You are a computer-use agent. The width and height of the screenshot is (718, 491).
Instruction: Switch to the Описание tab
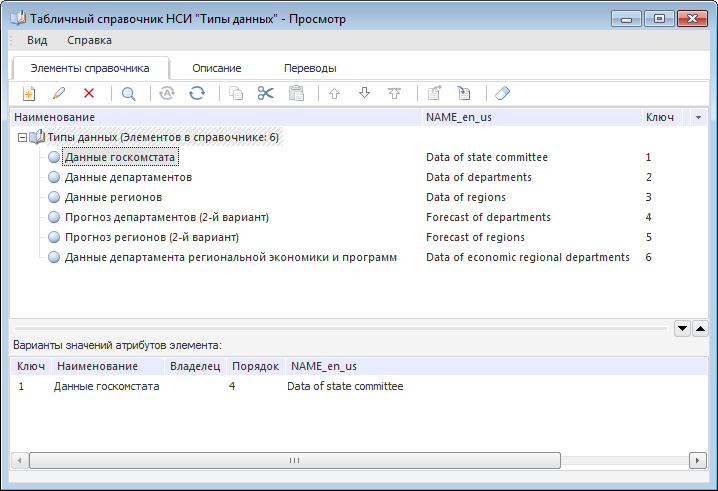217,68
